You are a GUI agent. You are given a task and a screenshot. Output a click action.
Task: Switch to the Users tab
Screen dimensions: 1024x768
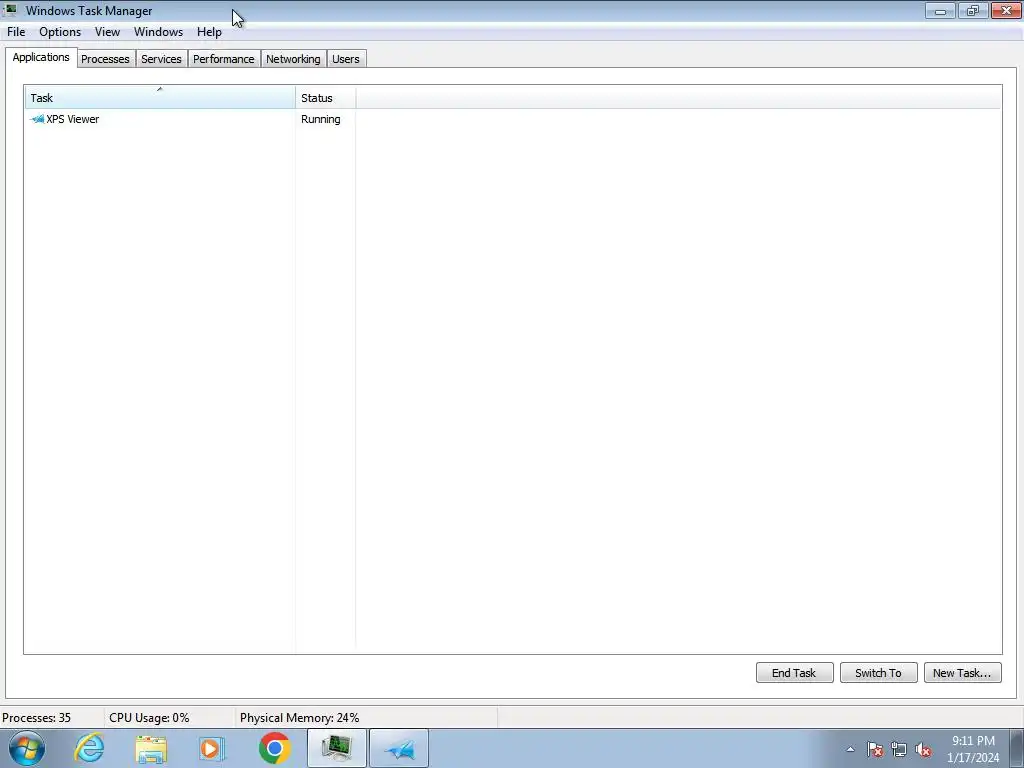[345, 59]
